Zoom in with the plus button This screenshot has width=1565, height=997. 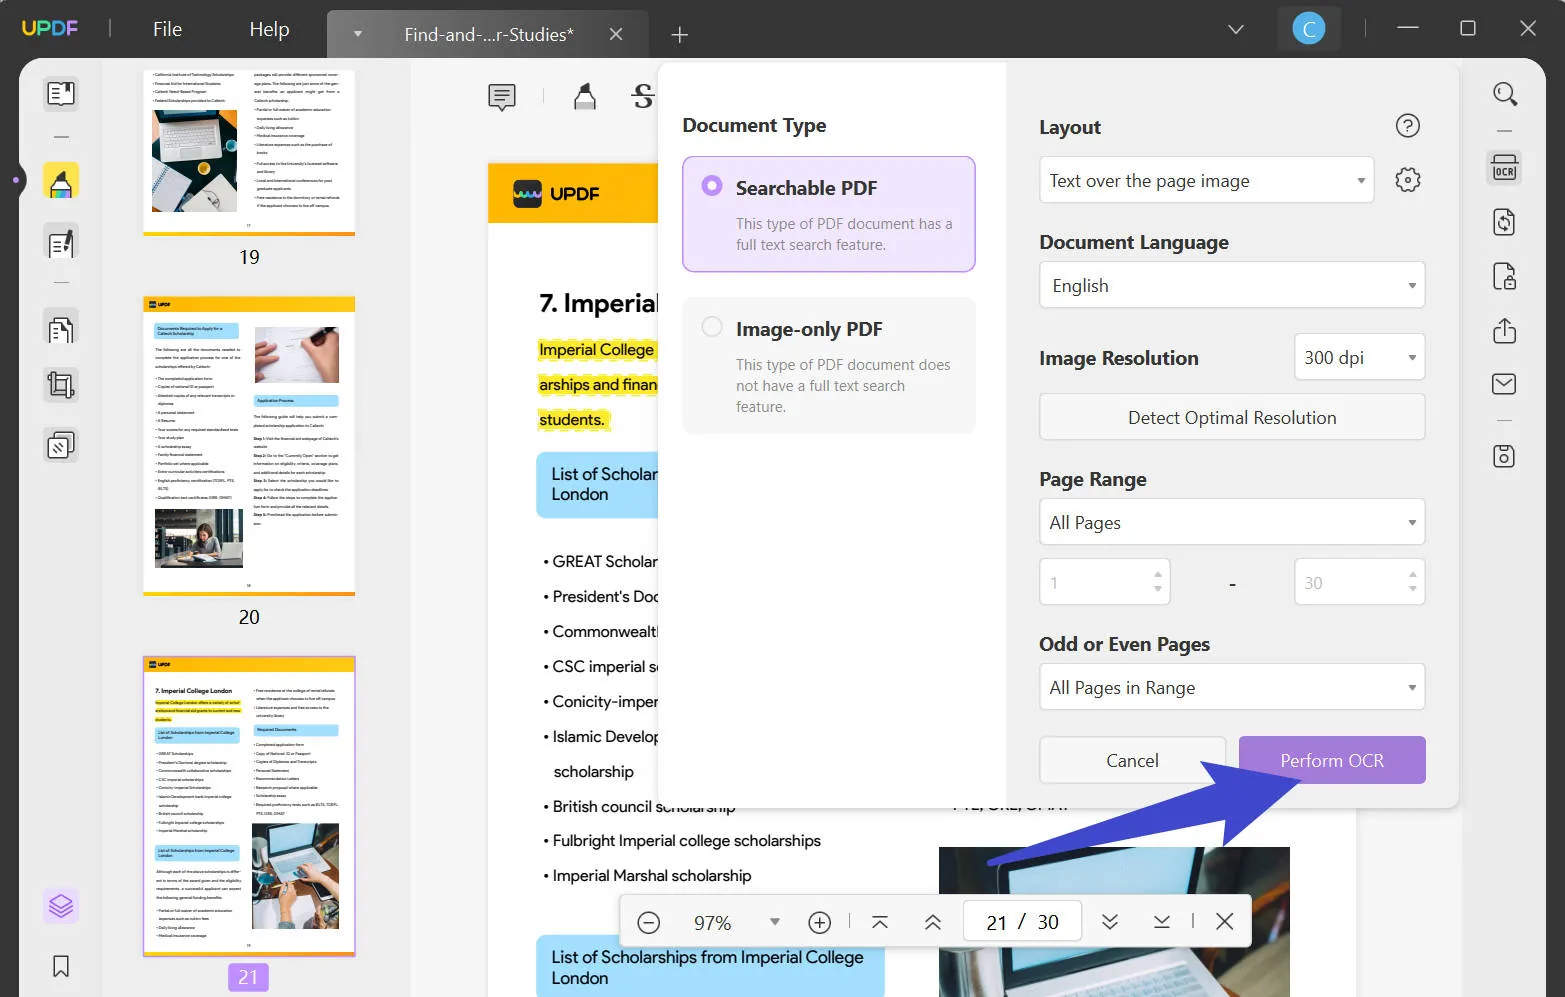820,922
